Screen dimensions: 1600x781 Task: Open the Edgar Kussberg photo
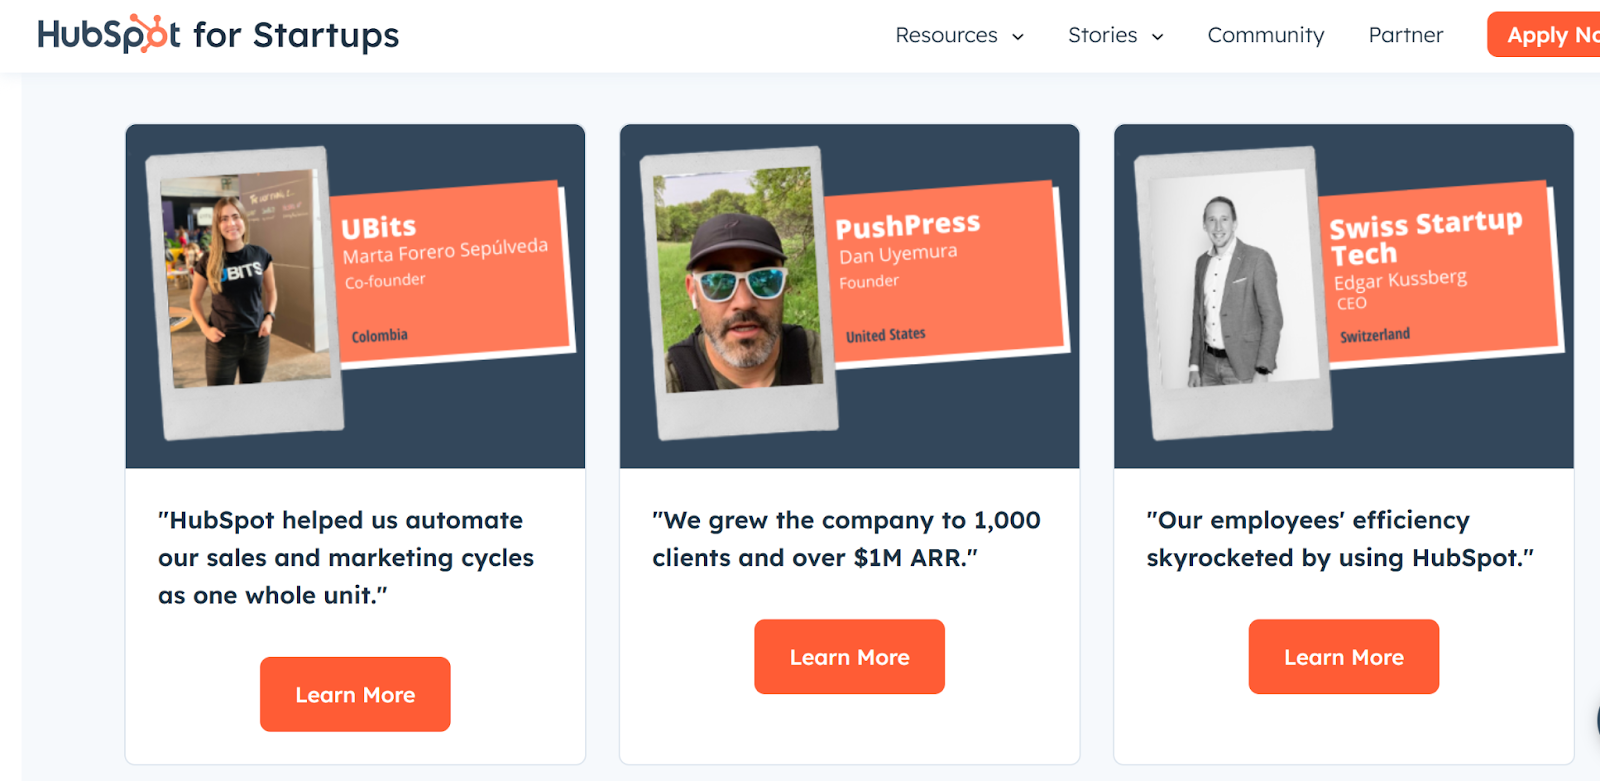(x=1233, y=281)
